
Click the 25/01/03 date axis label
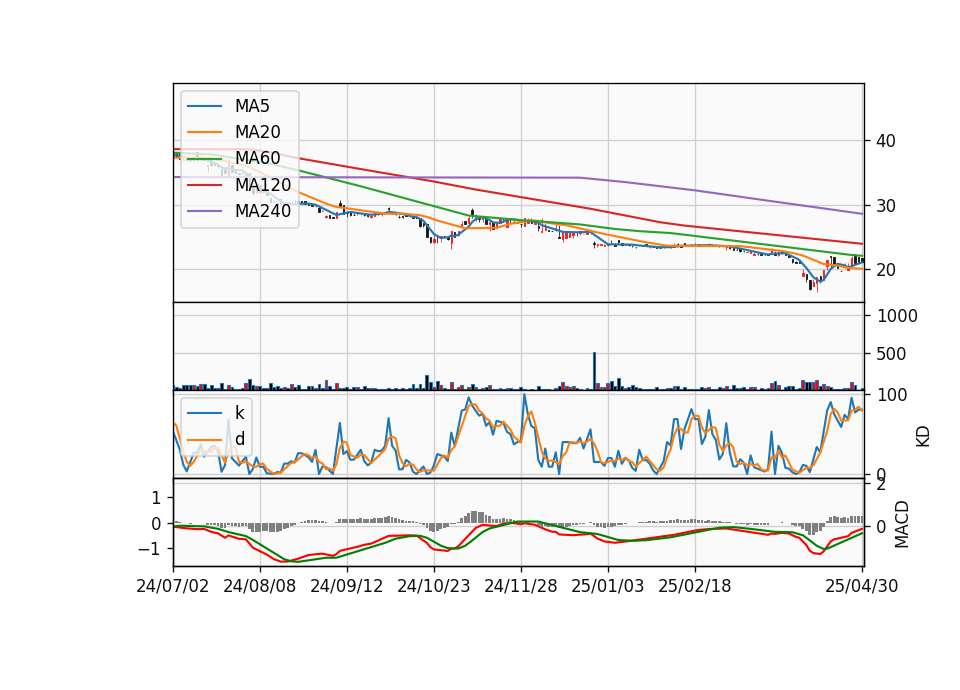607,586
